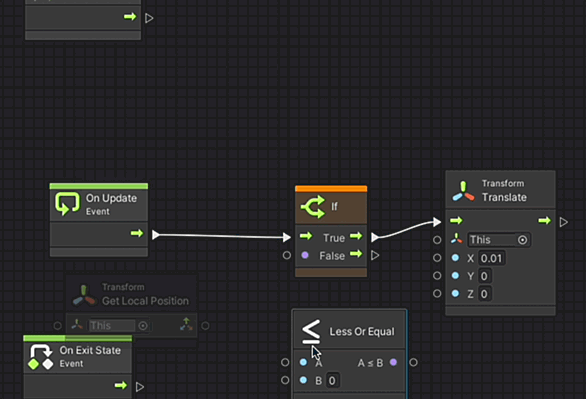The image size is (586, 399).
Task: Click the If node branch icon
Action: (x=313, y=207)
